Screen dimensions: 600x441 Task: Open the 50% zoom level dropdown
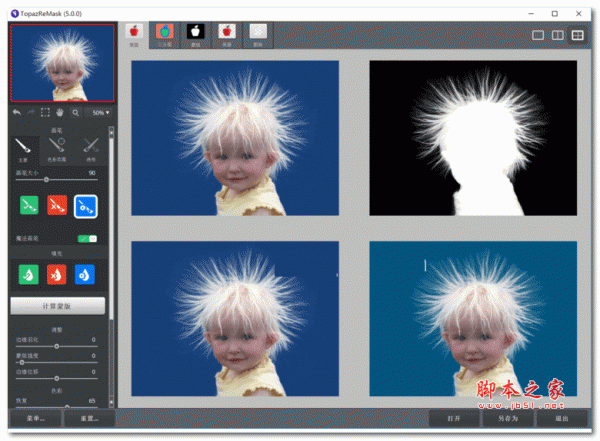(99, 113)
